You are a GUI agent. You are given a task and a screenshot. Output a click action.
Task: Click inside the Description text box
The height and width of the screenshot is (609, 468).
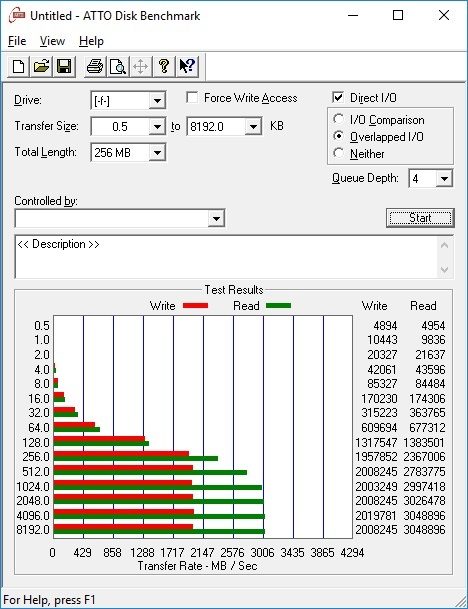pos(227,257)
